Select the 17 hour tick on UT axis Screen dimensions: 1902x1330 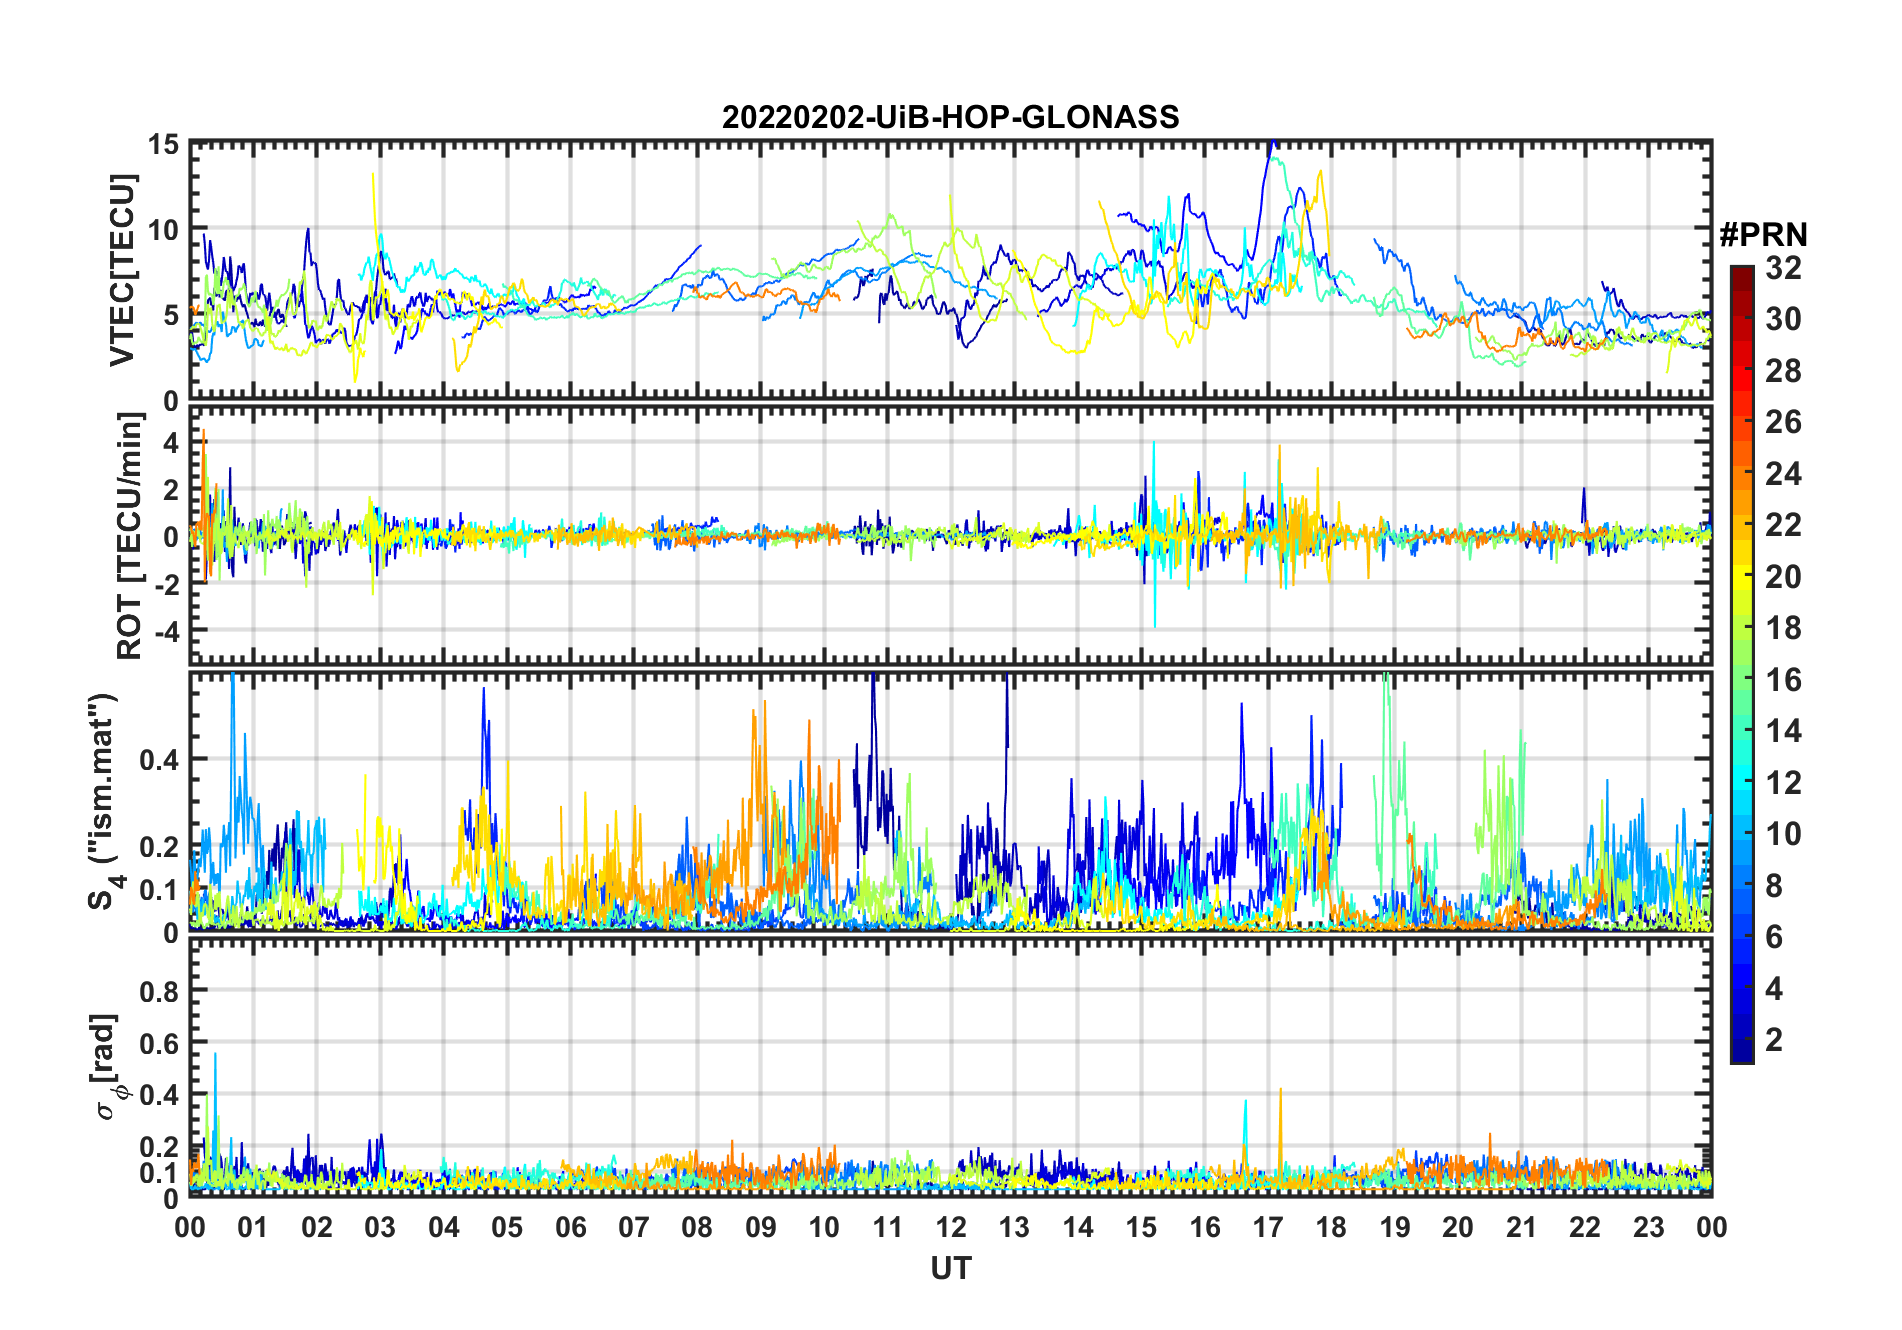pyautogui.click(x=1268, y=1227)
